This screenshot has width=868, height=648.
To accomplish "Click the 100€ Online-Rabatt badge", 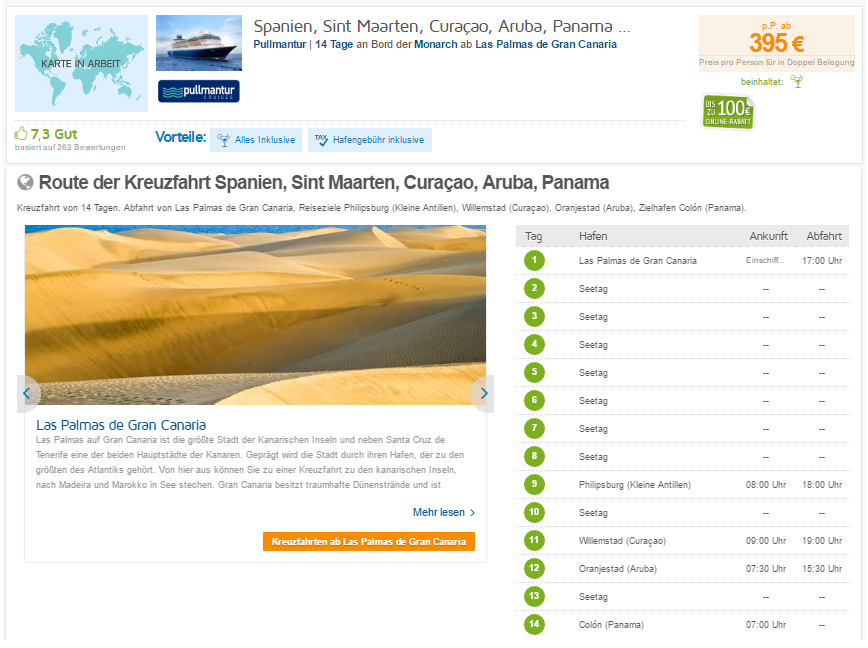I will [728, 112].
